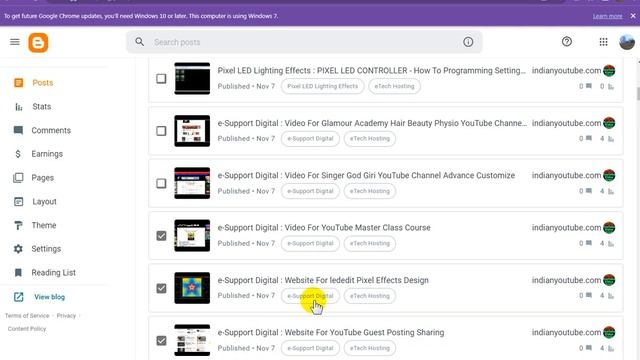
Task: Click the Blogger logo icon
Action: coord(38,42)
